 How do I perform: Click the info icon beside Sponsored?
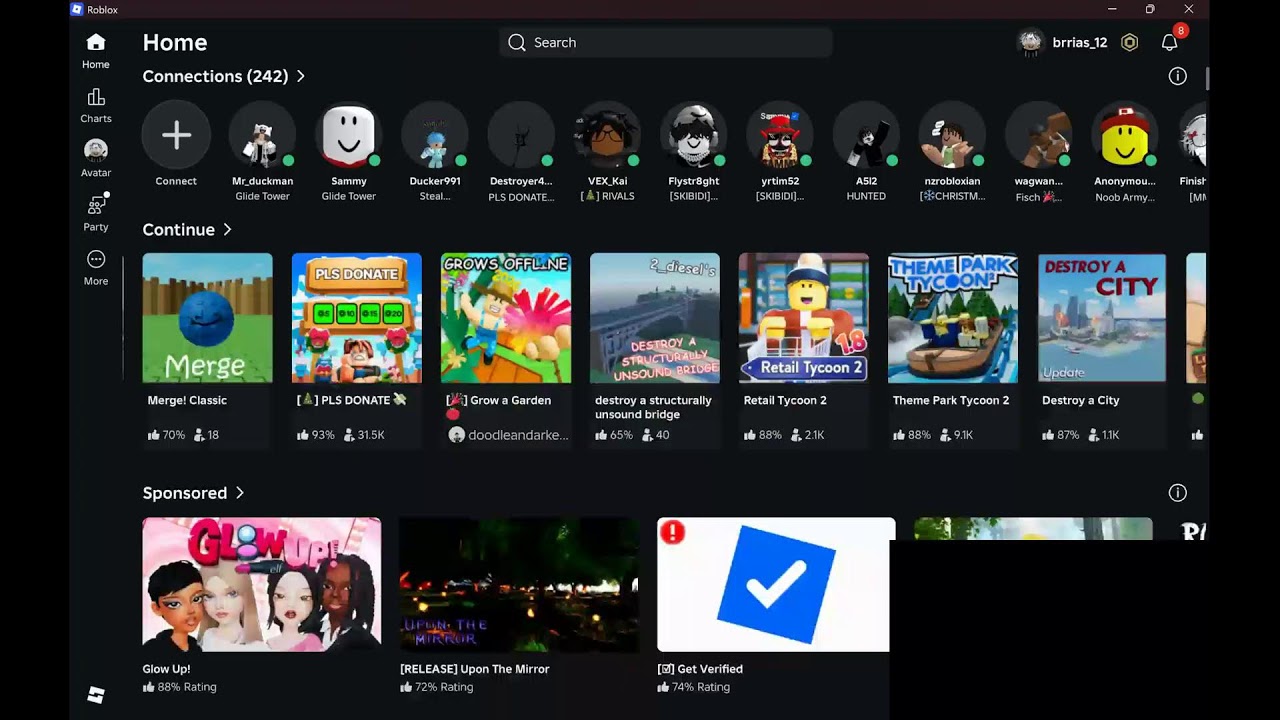click(1178, 493)
